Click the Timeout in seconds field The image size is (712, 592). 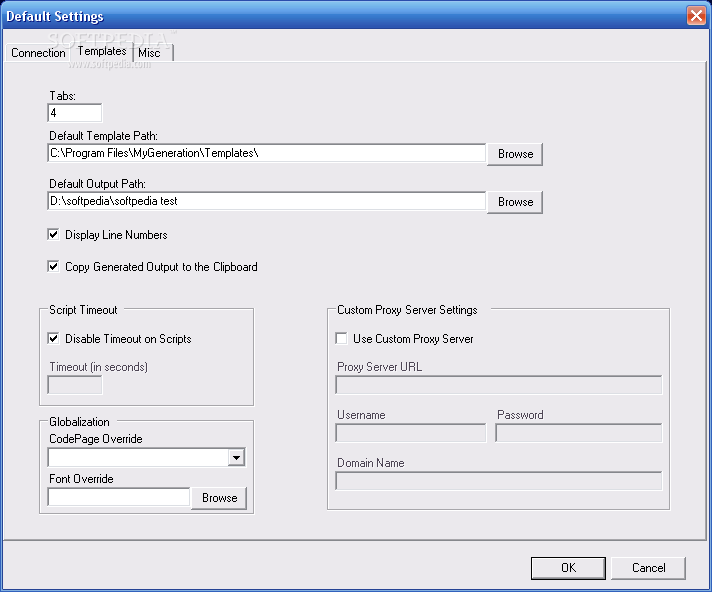75,385
